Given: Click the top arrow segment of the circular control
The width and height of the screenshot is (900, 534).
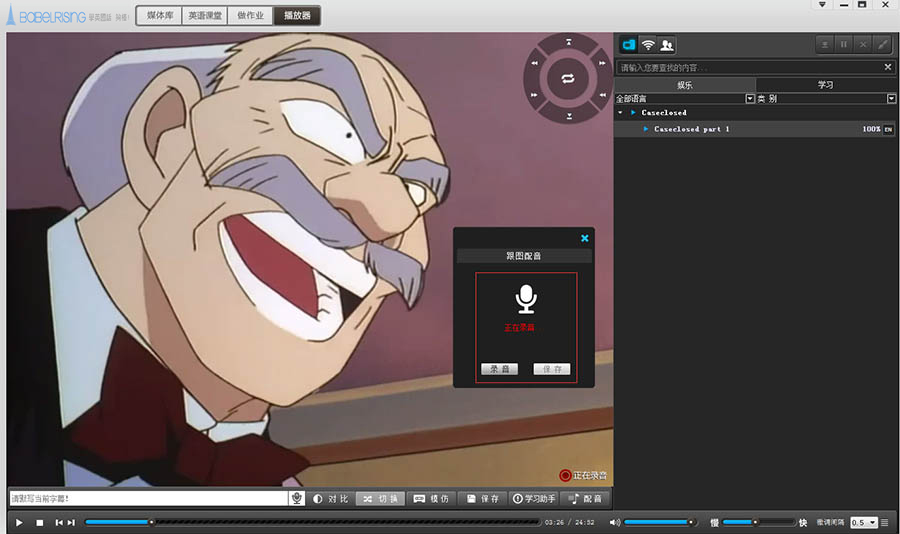Looking at the screenshot, I should 569,42.
